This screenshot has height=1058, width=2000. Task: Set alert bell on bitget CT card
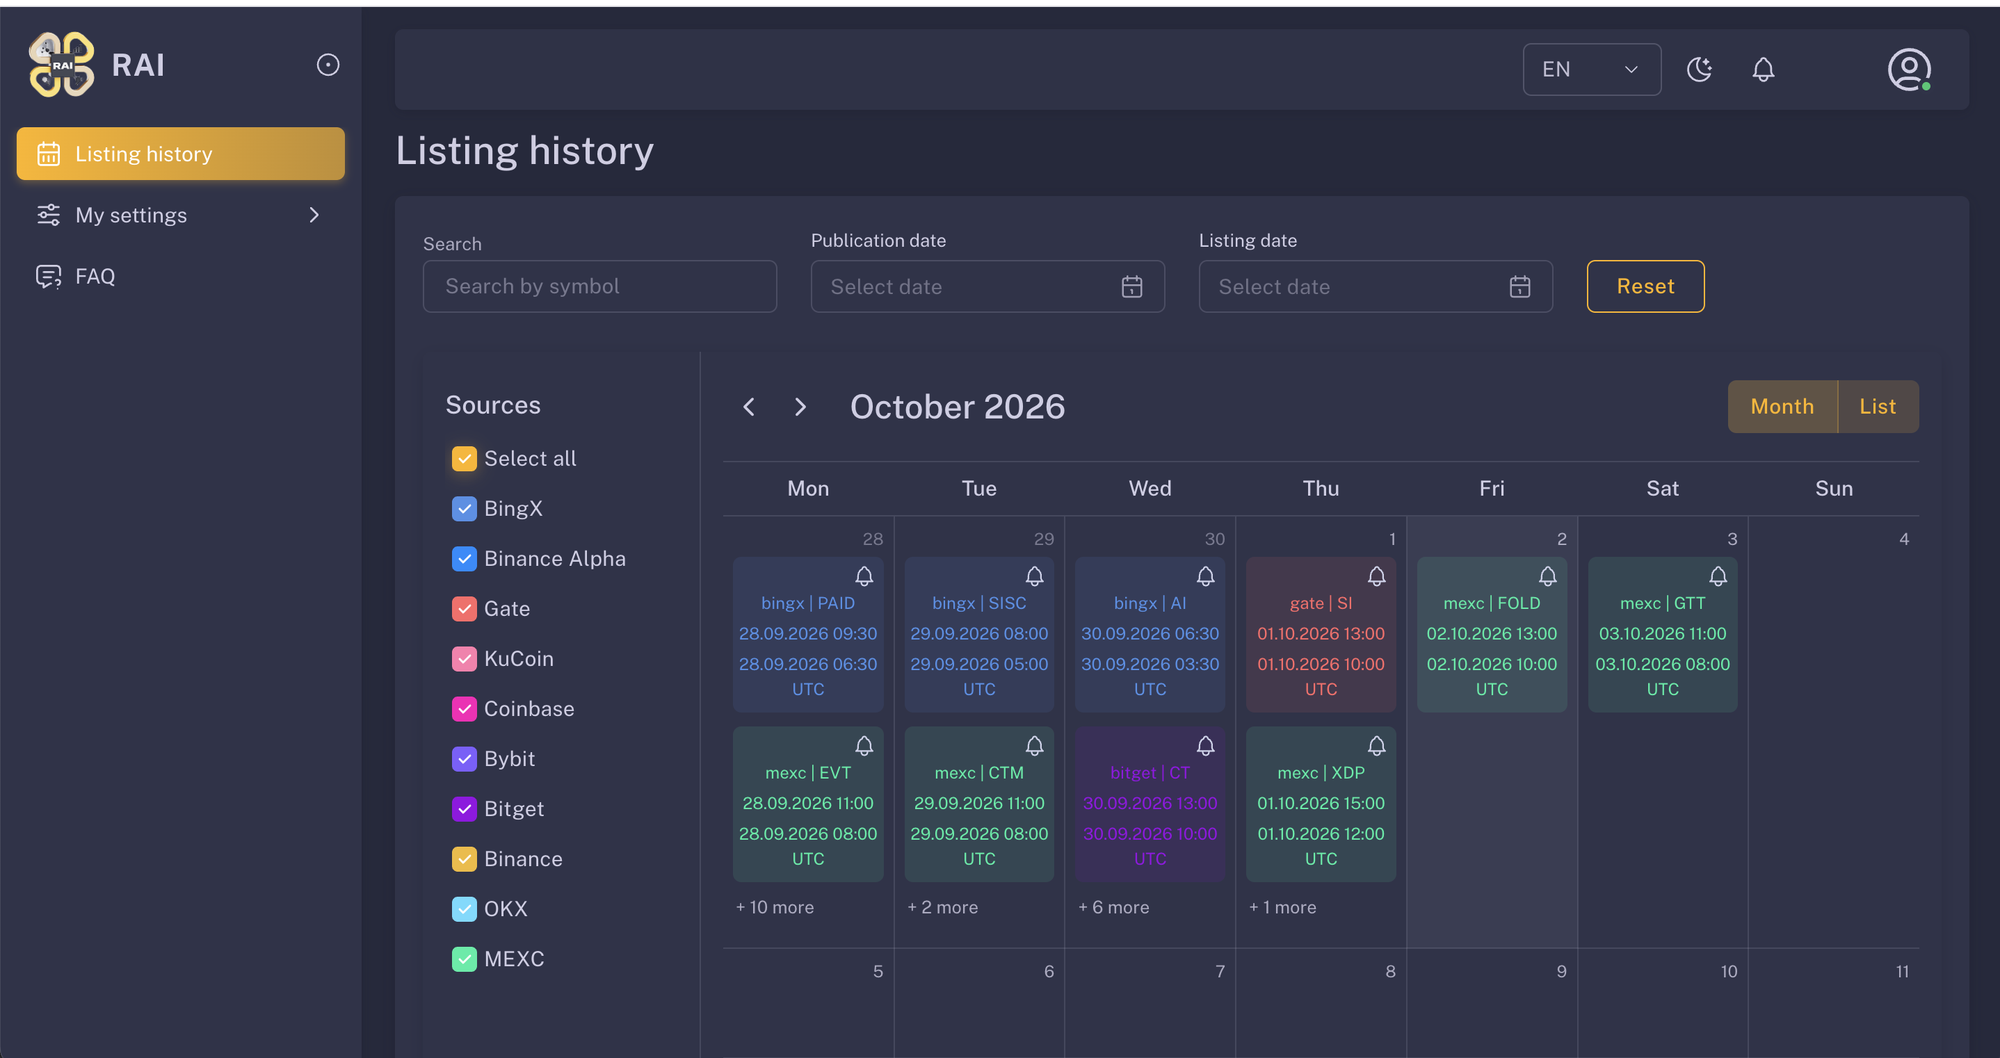pos(1206,746)
